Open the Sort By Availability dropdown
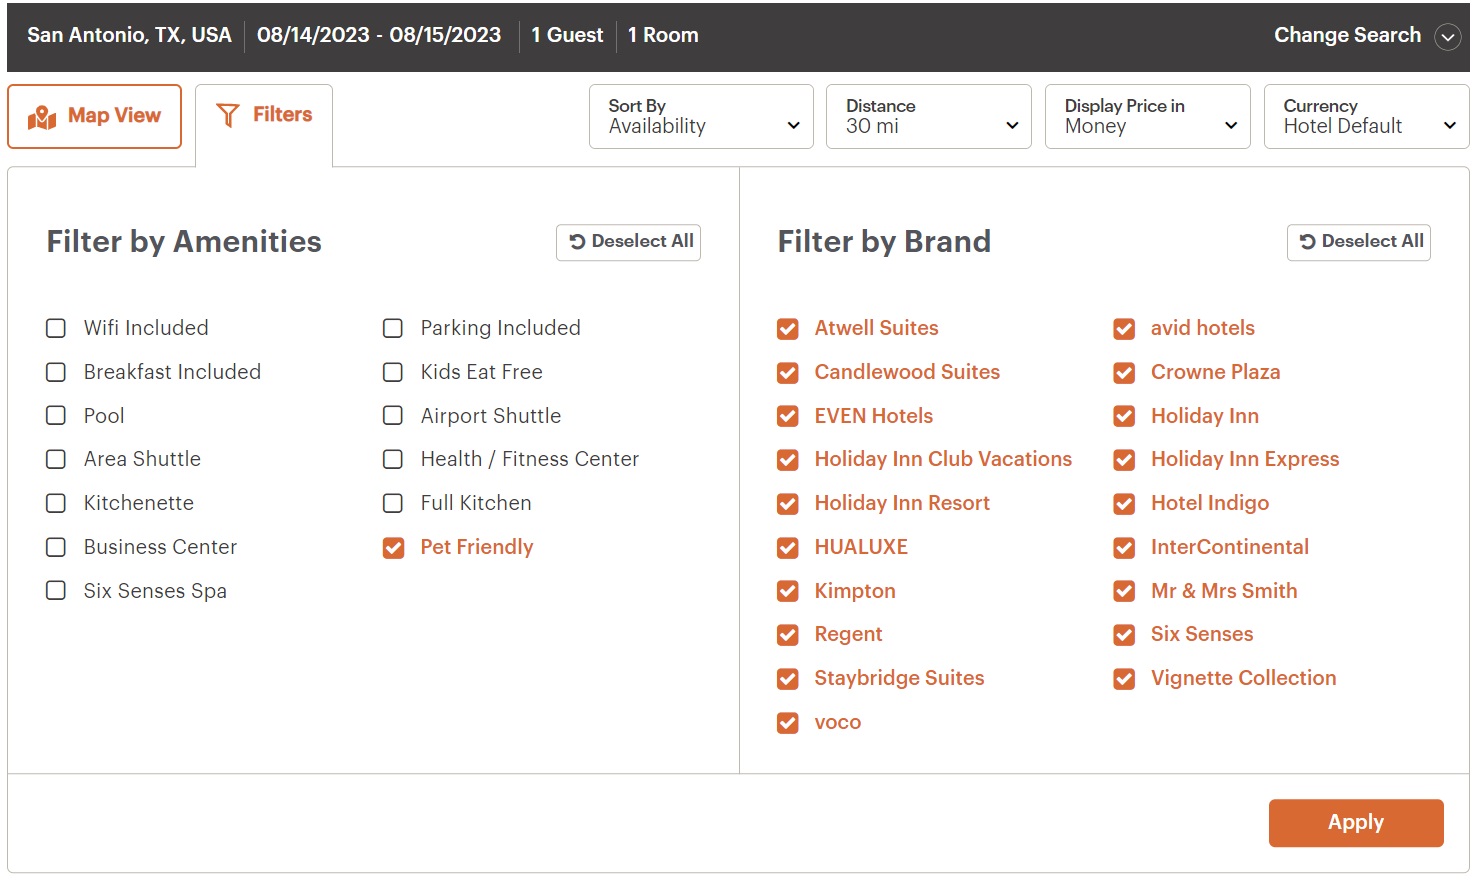Viewport: 1479px width, 883px height. click(x=701, y=116)
